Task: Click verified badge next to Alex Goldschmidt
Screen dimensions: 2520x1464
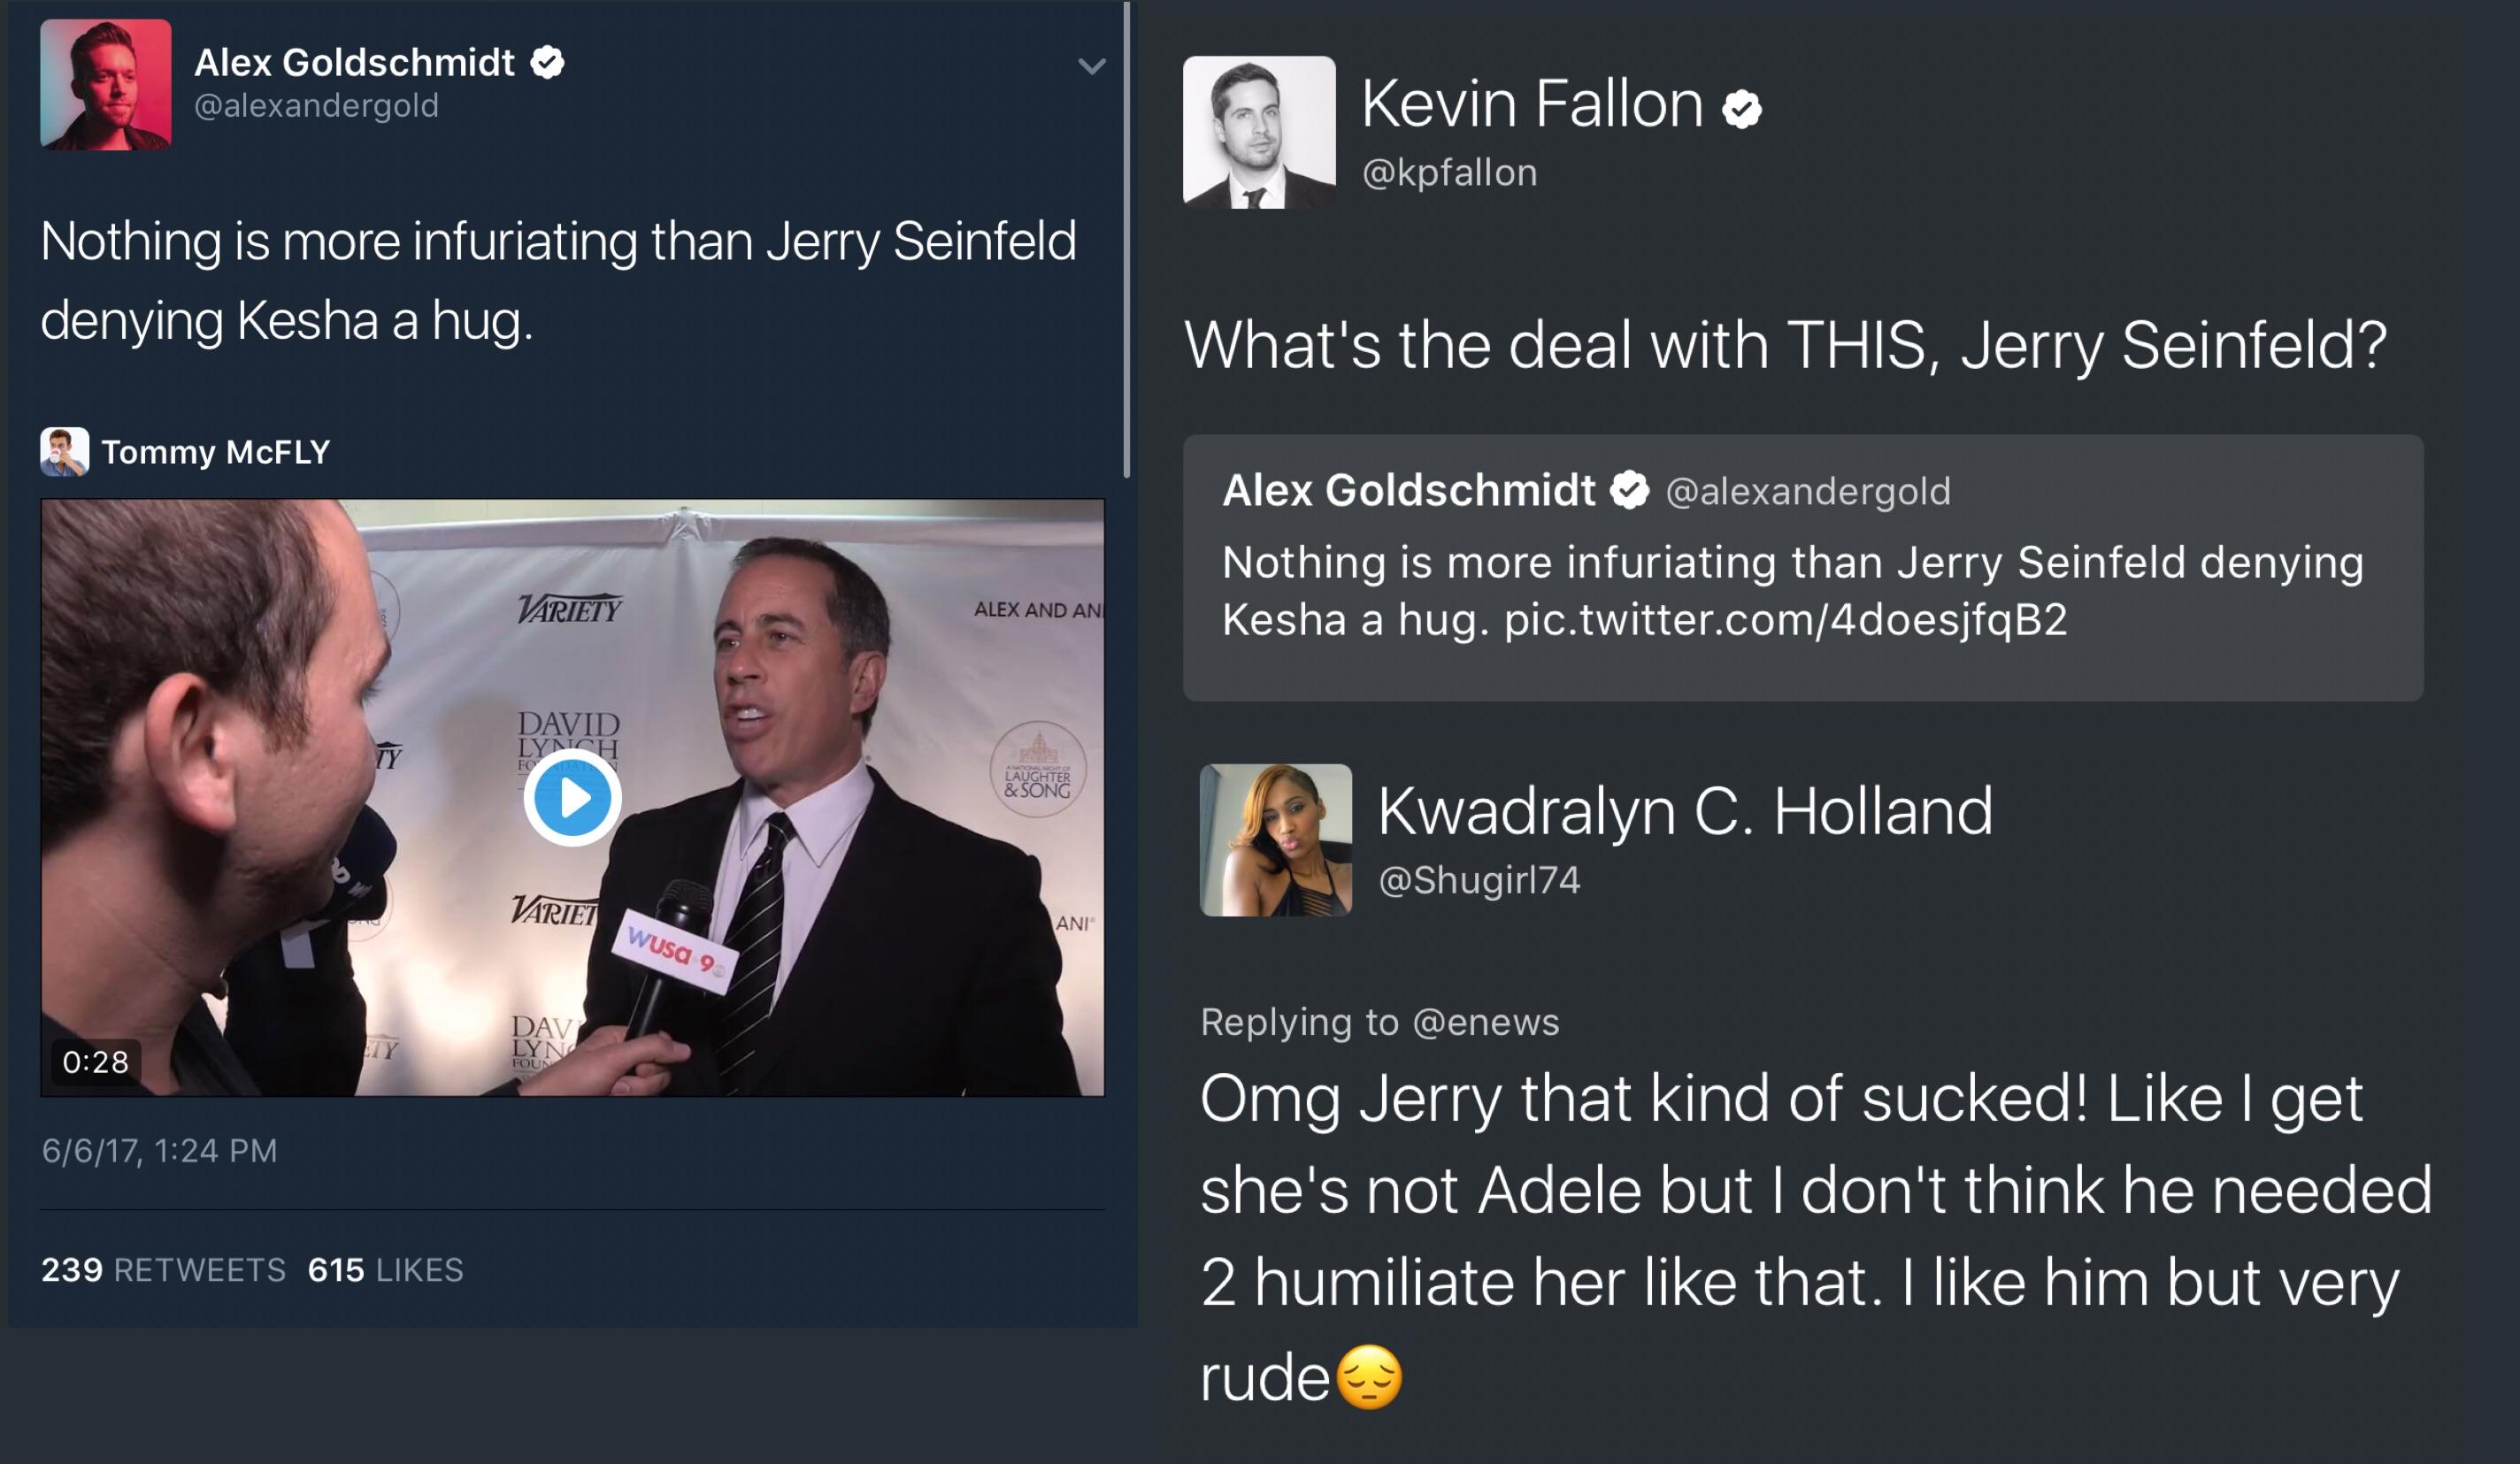Action: [547, 62]
